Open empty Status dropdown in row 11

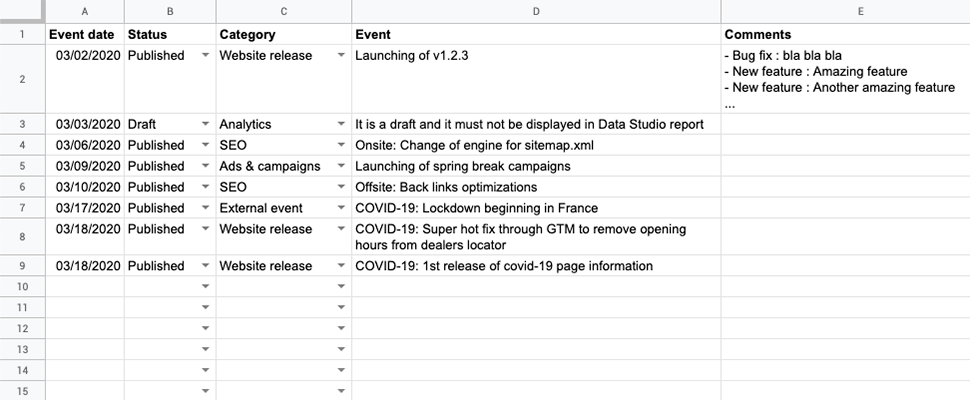click(x=205, y=308)
